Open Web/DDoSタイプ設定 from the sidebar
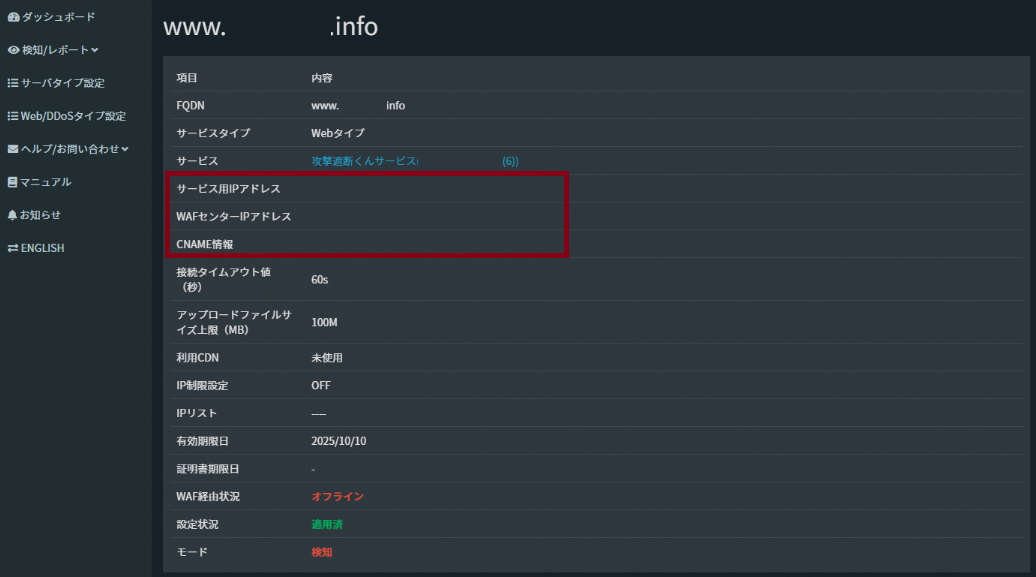 (x=74, y=116)
